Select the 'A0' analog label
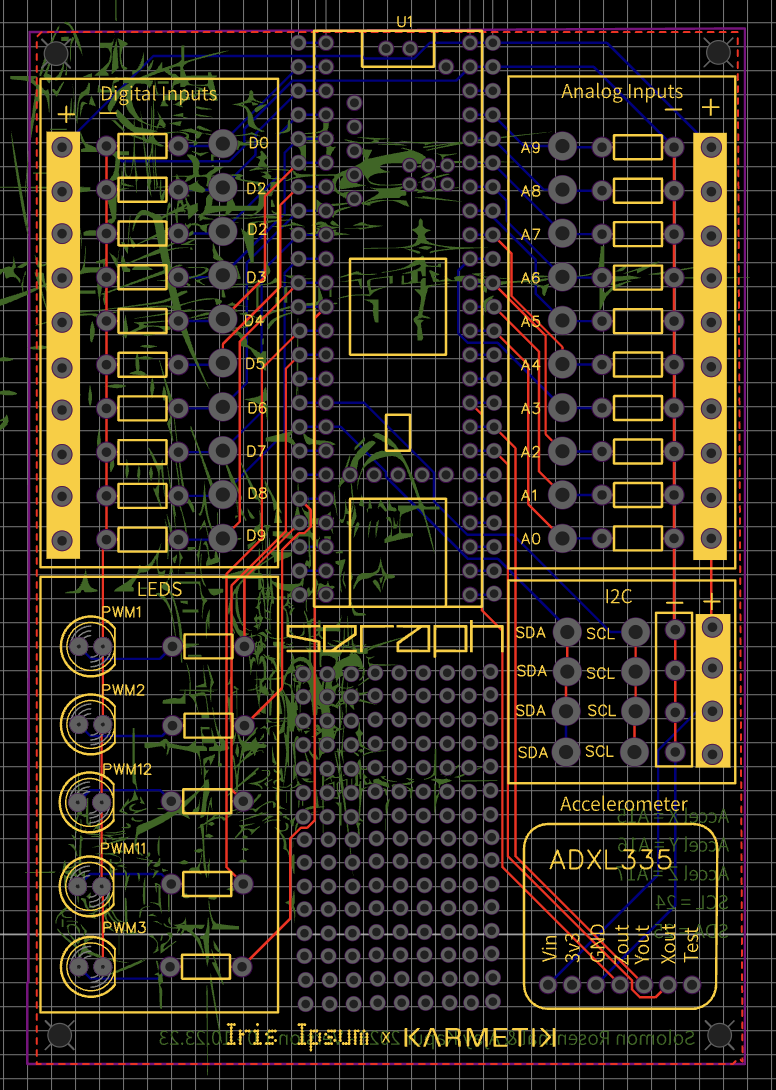Screen dimensions: 776x1090 click(x=531, y=539)
